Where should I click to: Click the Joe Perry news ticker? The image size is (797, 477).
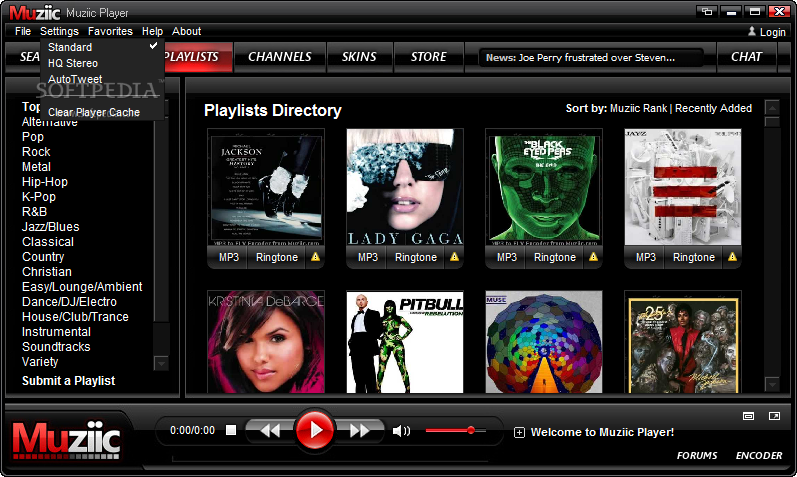[590, 57]
